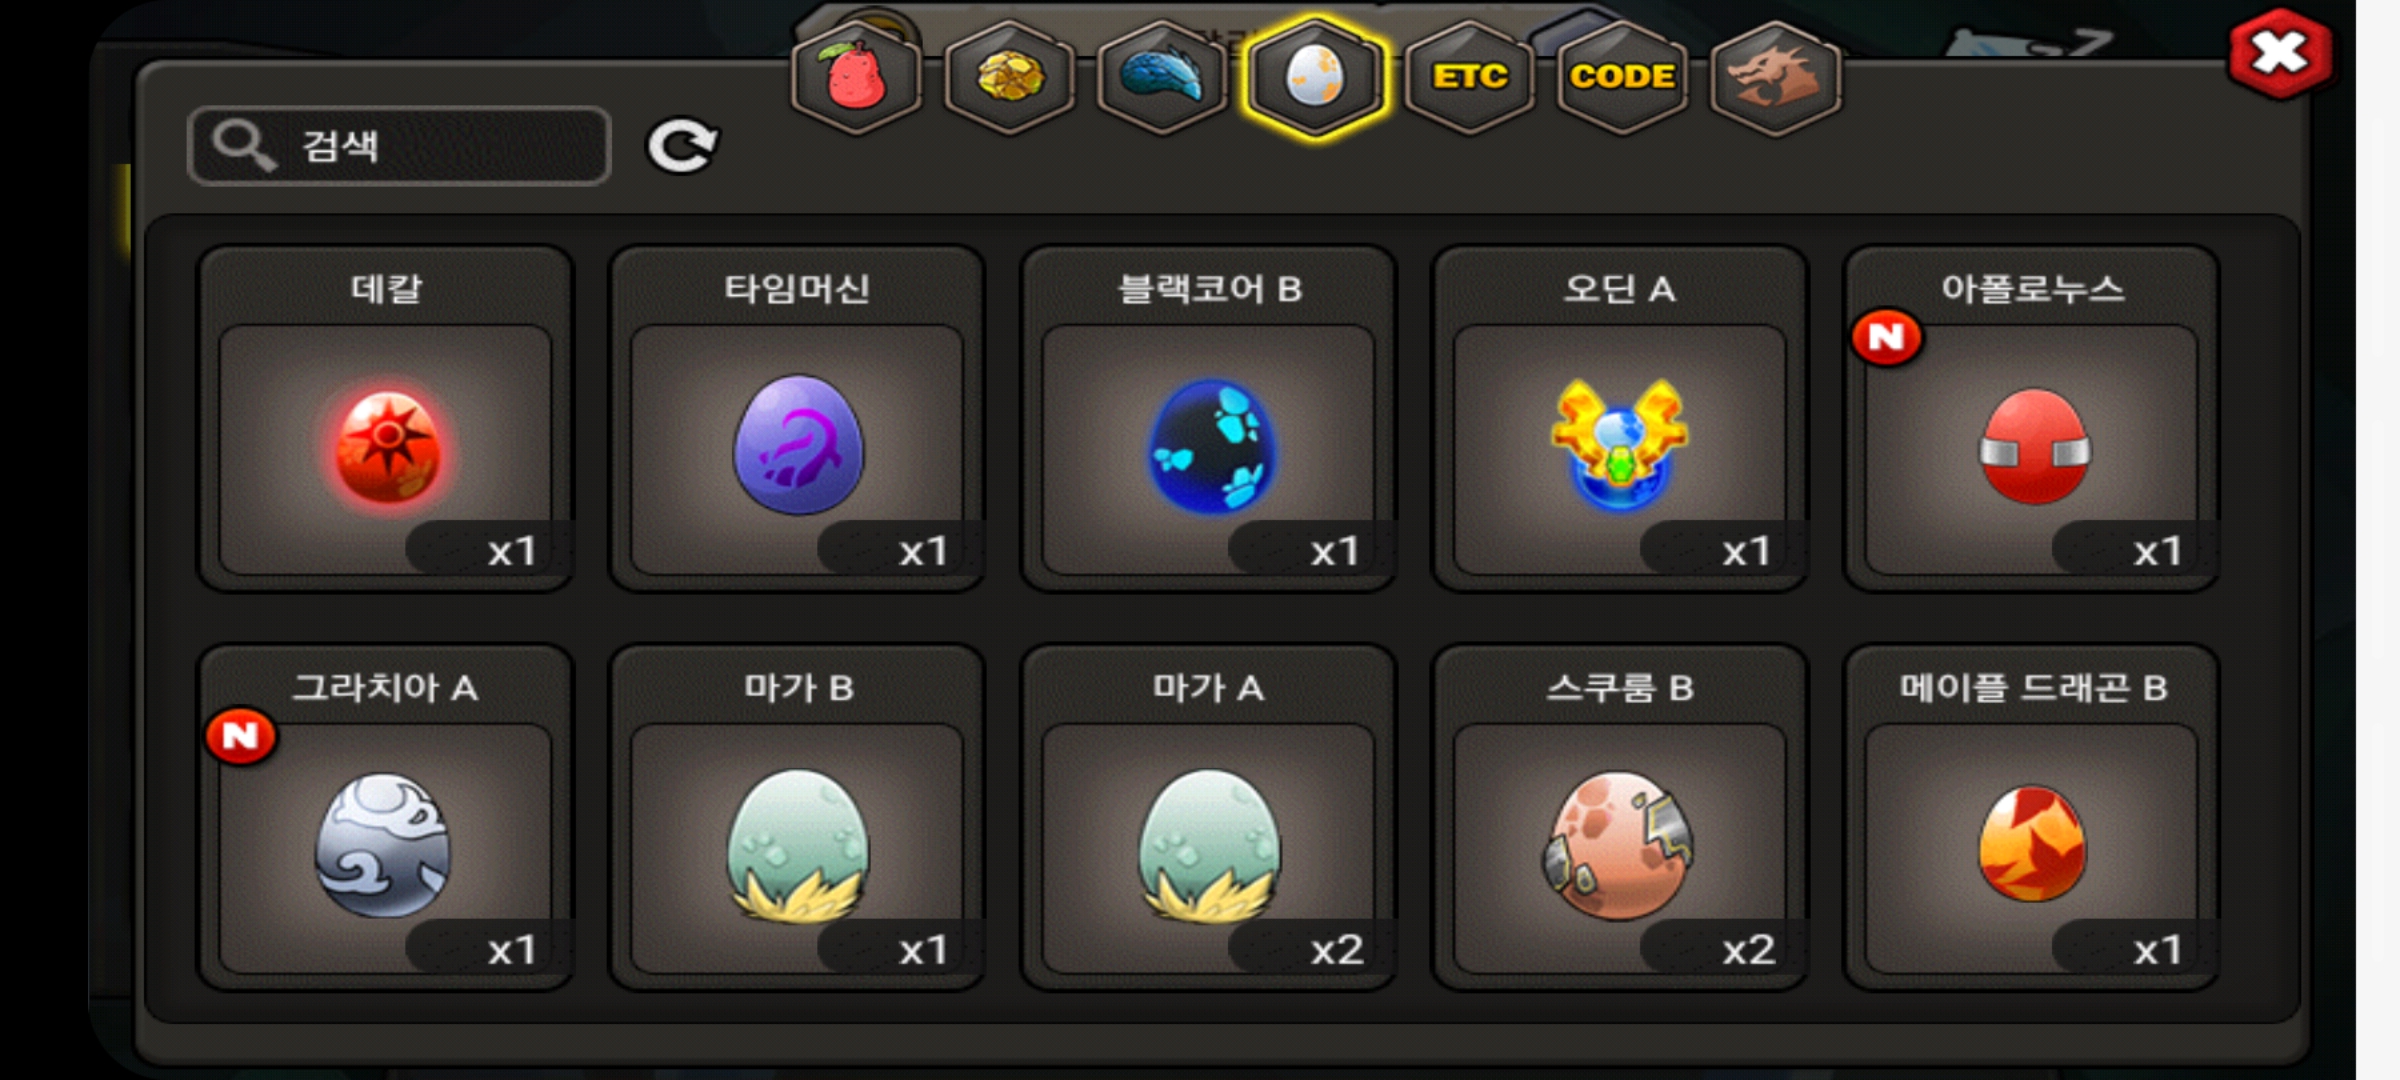Screen dimensions: 2400x1080
Task: Pick the 오딘 A golden winged egg
Action: click(1620, 418)
